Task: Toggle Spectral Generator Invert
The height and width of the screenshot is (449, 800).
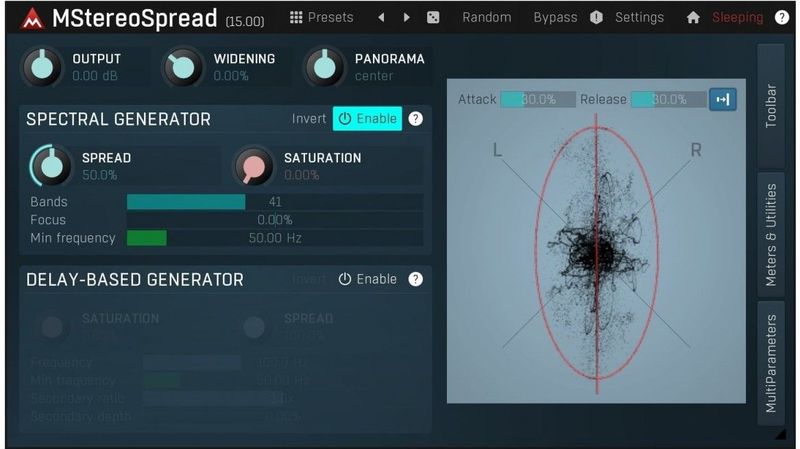Action: pos(309,119)
